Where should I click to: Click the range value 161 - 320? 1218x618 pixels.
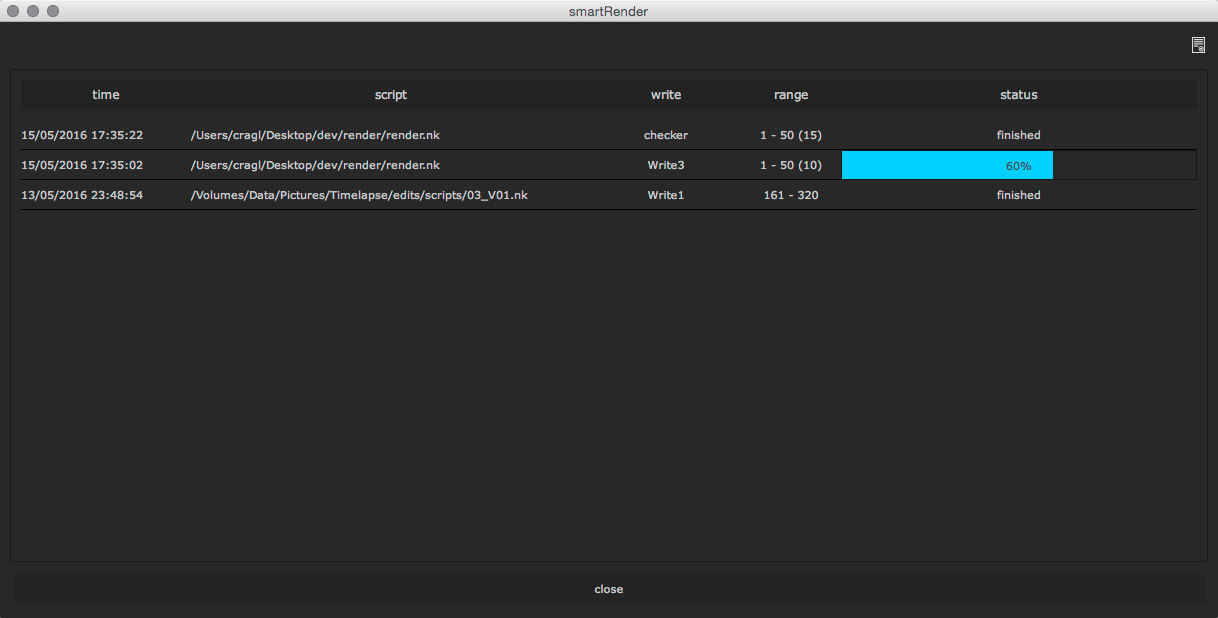791,195
